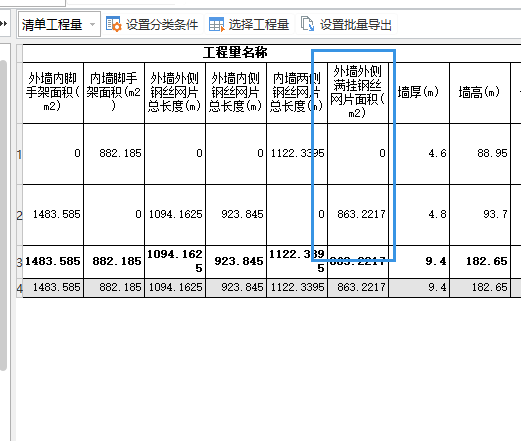Image resolution: width=521 pixels, height=441 pixels.
Task: Select column header 外墙外侧满挂钢丝网片面积(m2)
Action: (358, 93)
